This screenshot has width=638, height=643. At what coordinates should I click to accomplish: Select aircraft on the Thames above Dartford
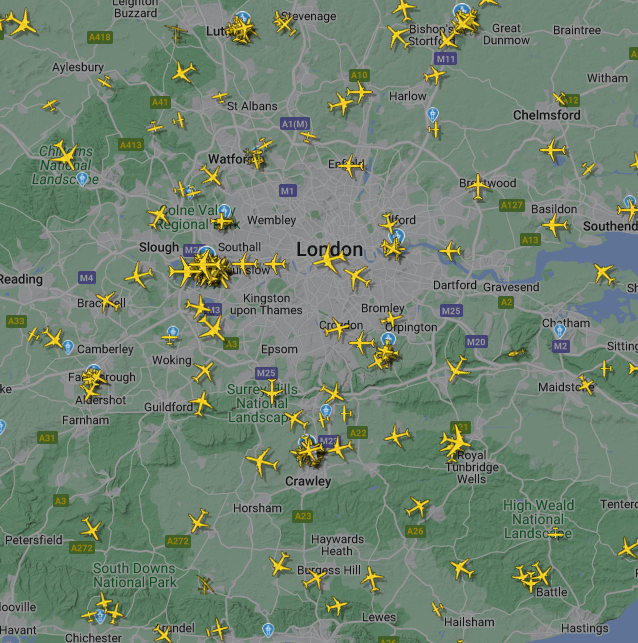[450, 251]
